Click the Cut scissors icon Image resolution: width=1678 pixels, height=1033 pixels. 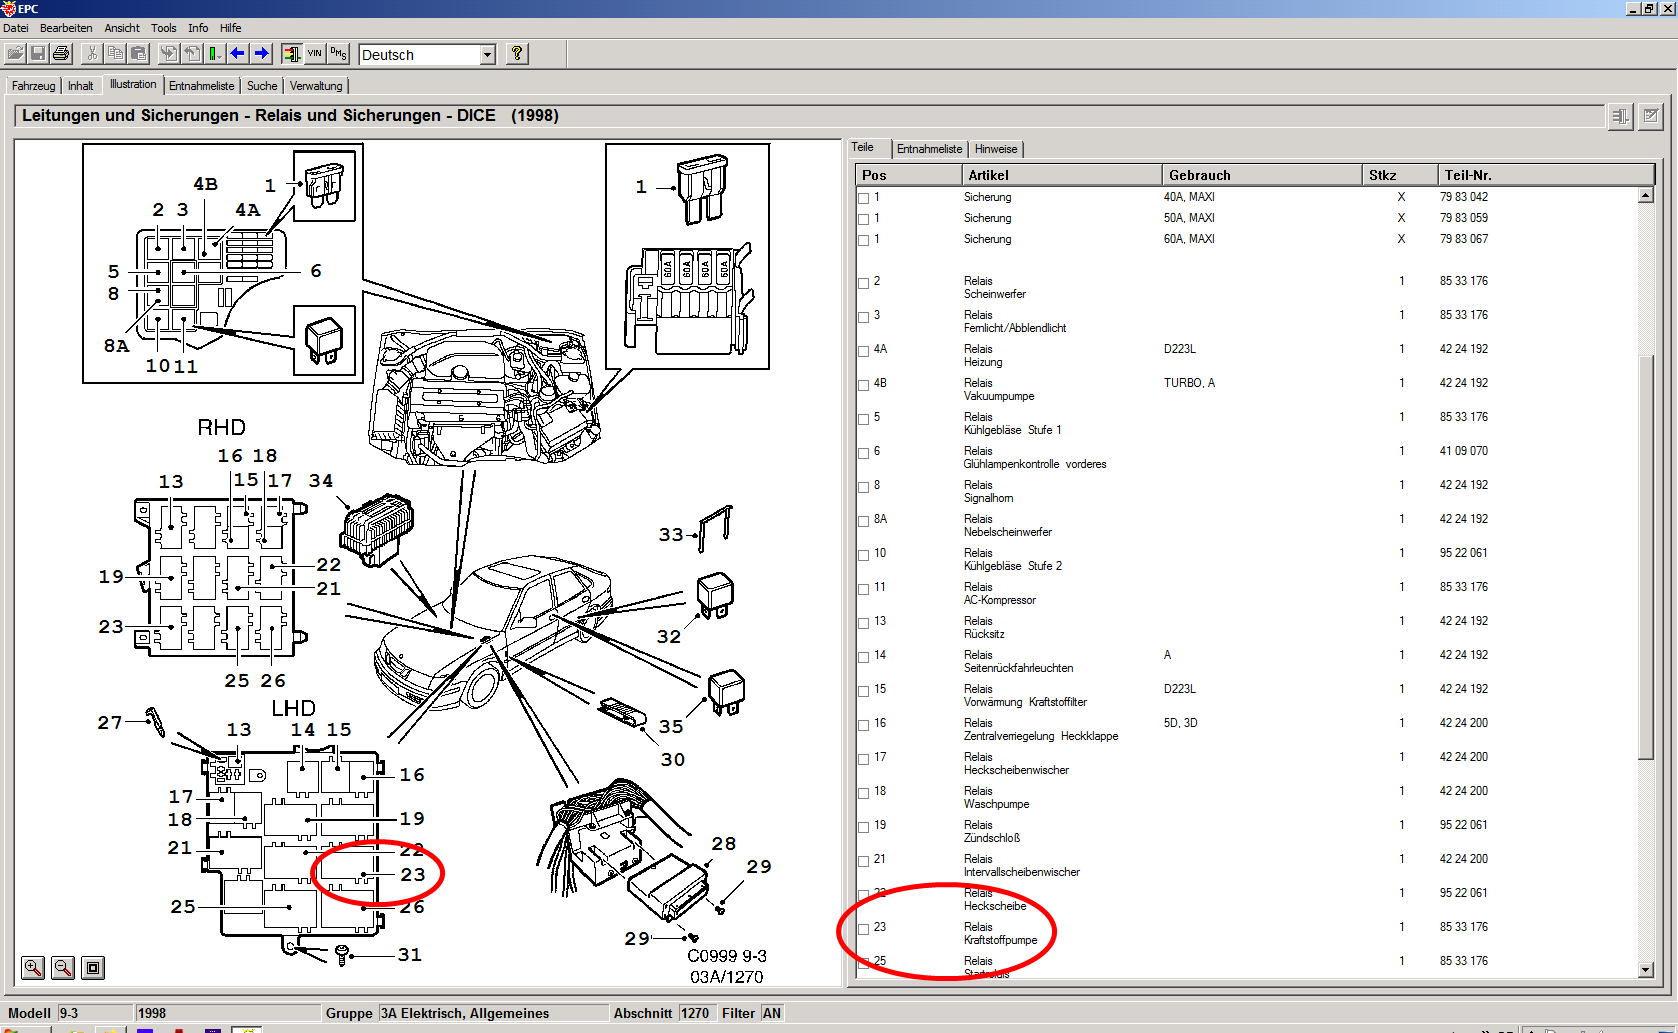pos(92,54)
